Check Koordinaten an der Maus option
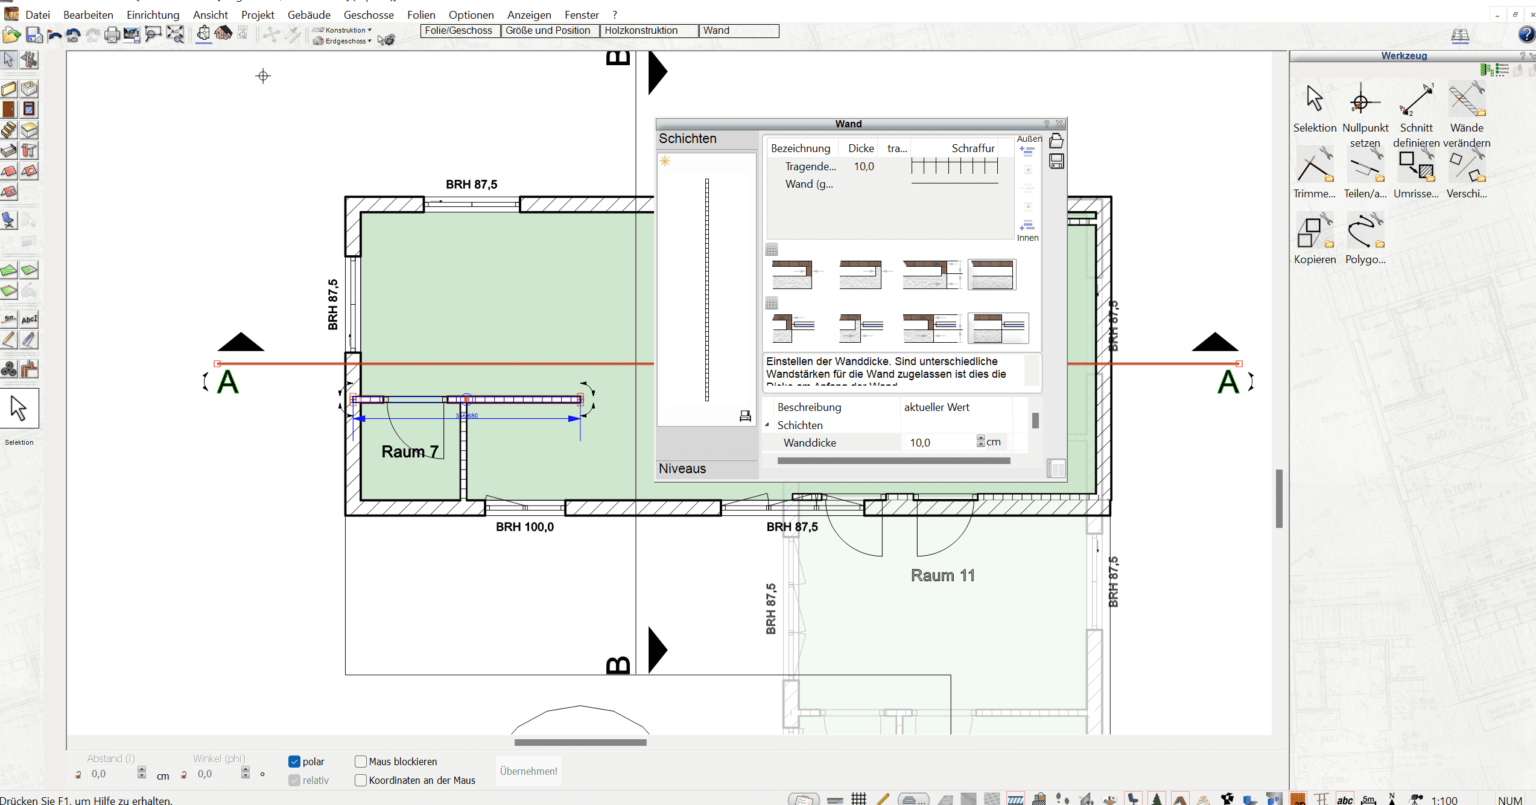This screenshot has height=805, width=1536. click(361, 780)
